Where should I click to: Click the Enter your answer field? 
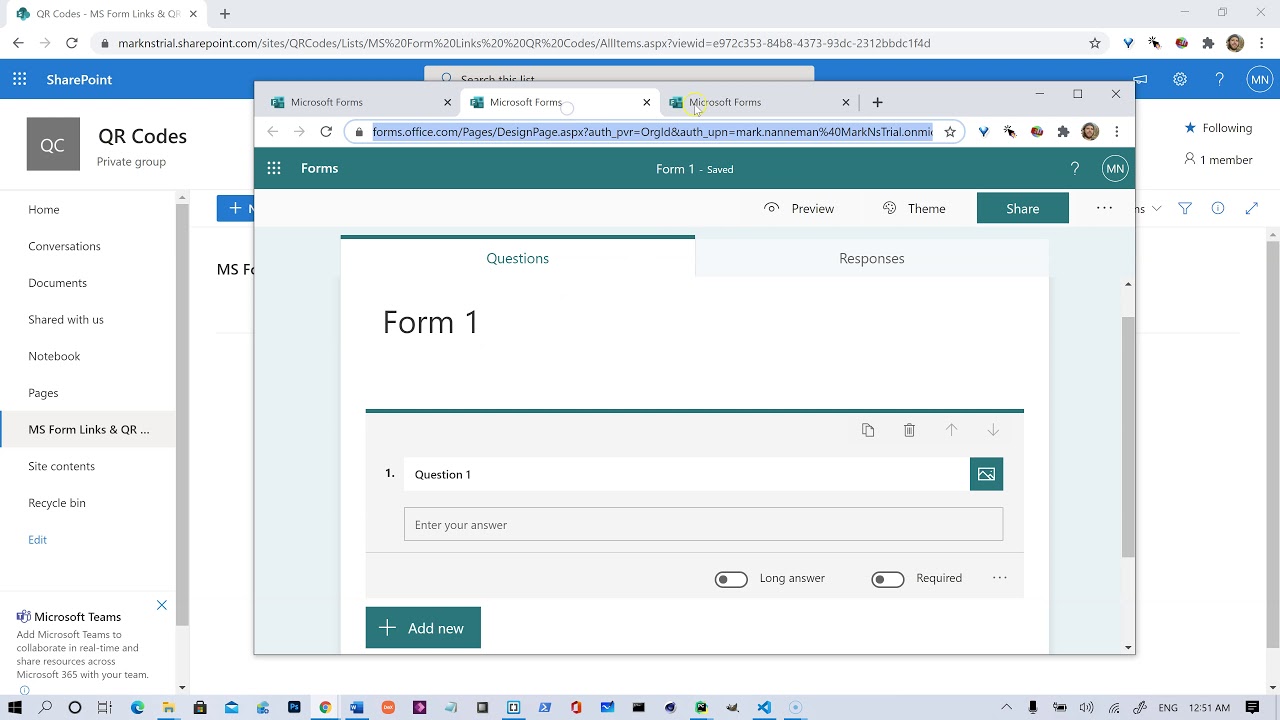tap(703, 524)
